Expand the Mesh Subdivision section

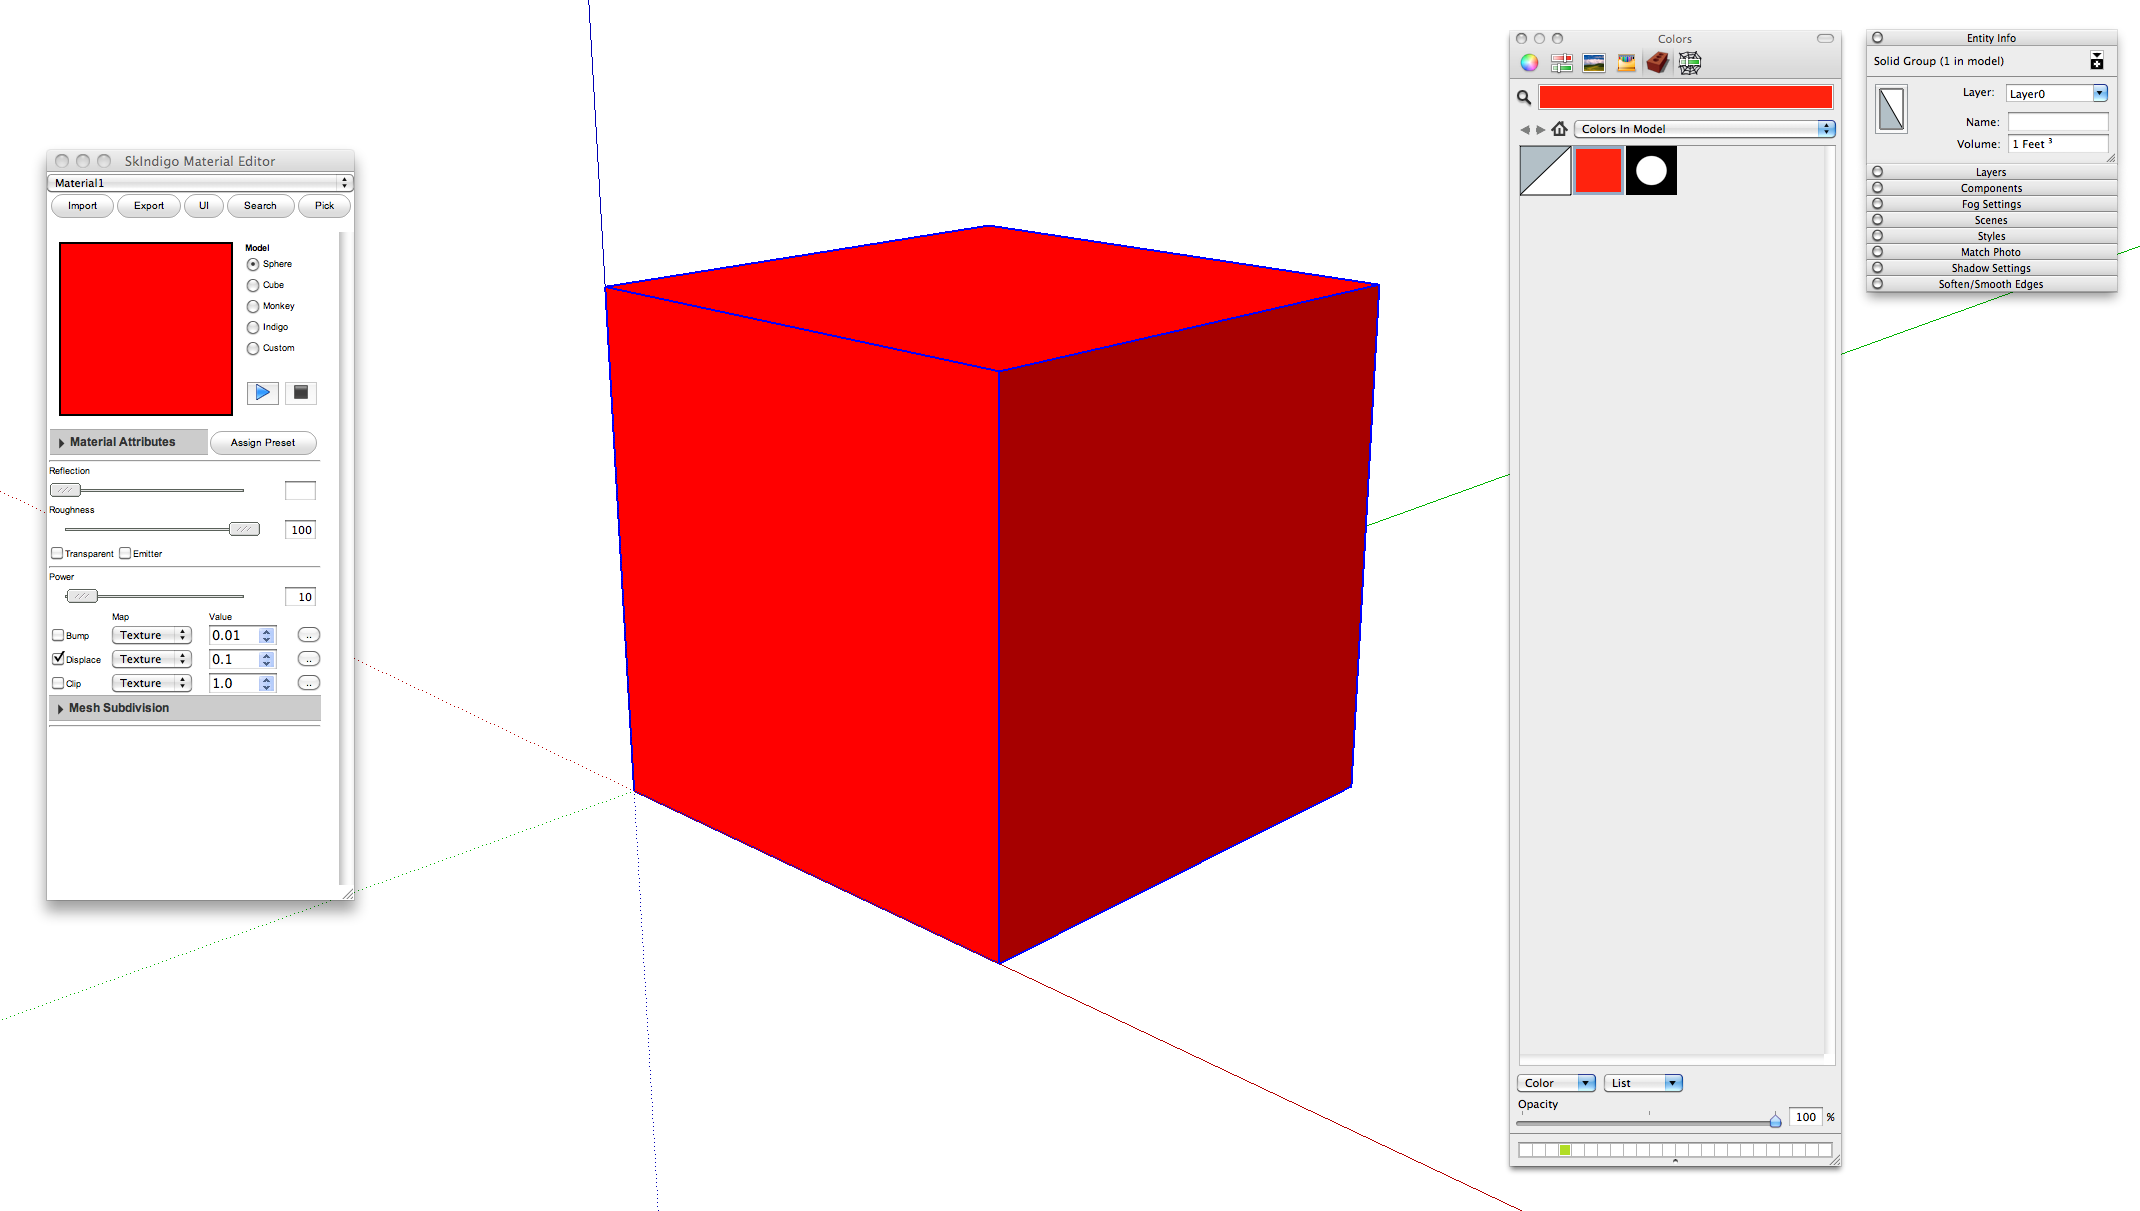click(x=61, y=708)
